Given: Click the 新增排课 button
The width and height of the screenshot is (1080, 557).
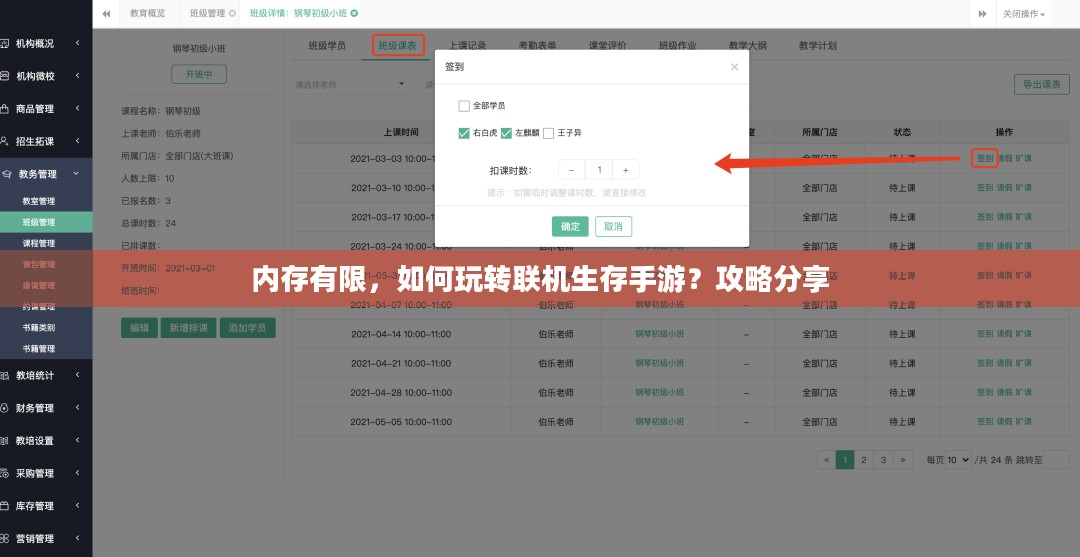Looking at the screenshot, I should tap(189, 328).
